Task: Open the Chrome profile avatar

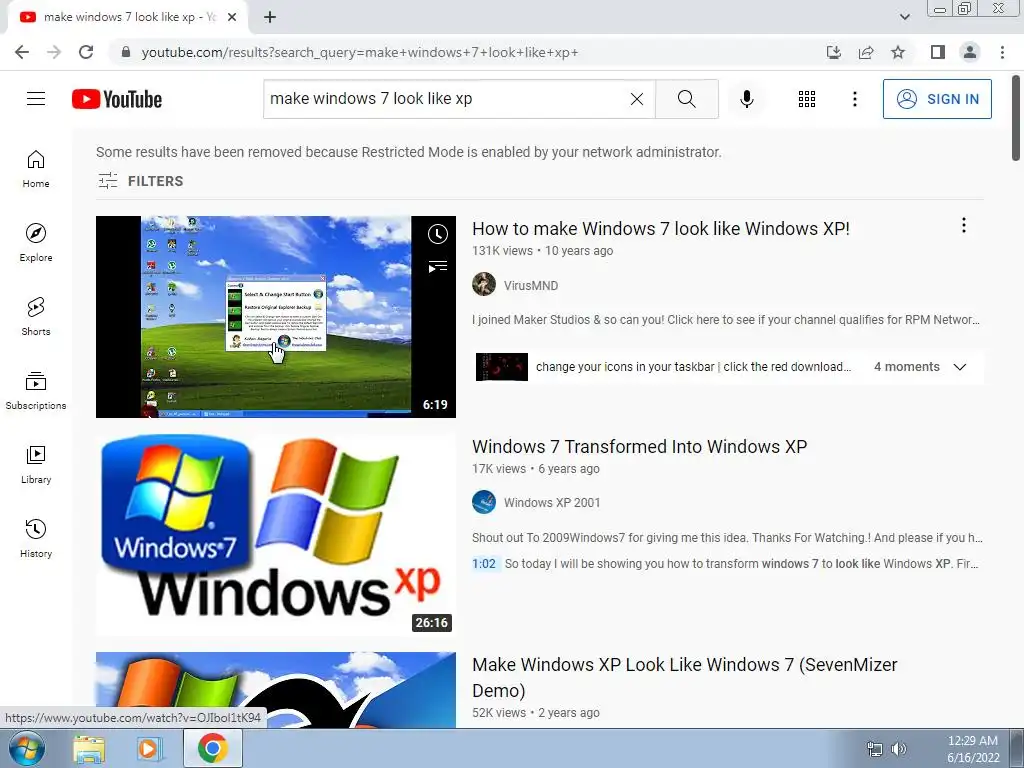Action: [970, 52]
